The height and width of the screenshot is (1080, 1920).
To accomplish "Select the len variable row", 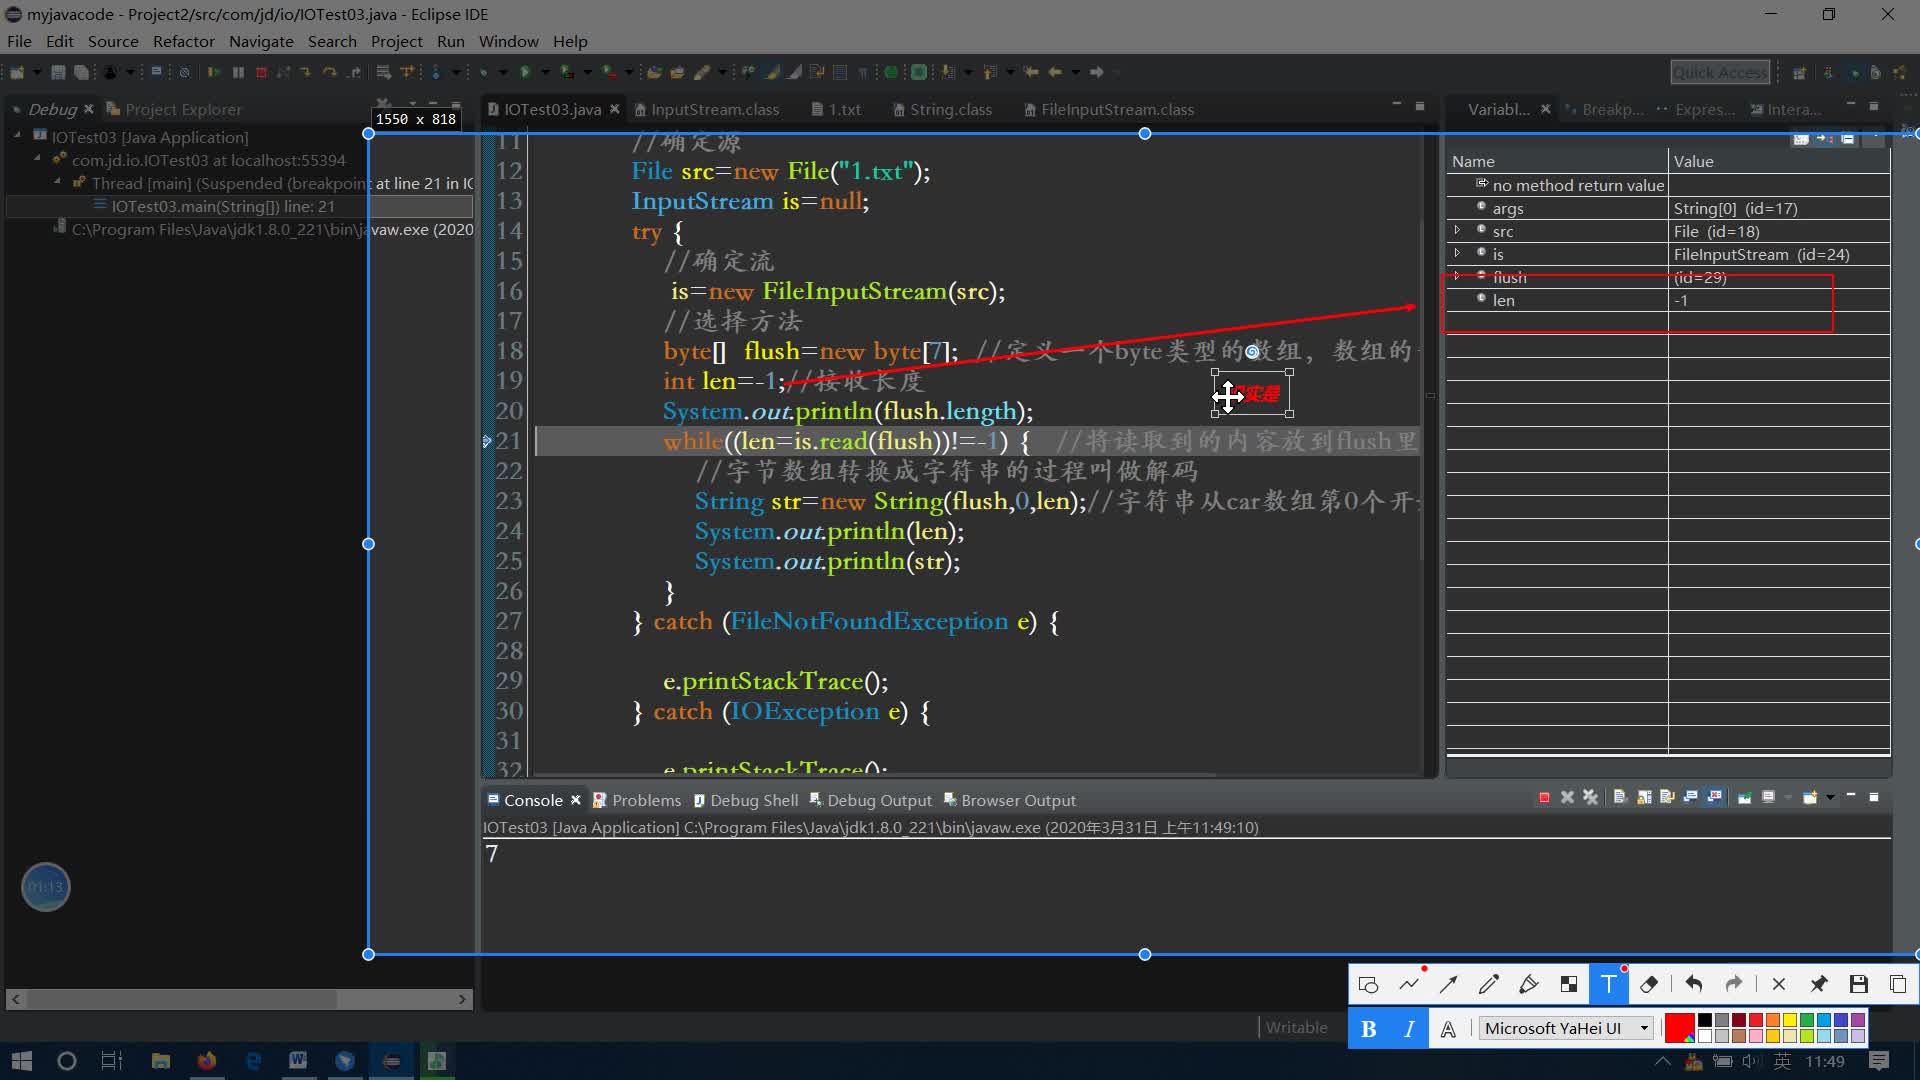I will pyautogui.click(x=1668, y=300).
